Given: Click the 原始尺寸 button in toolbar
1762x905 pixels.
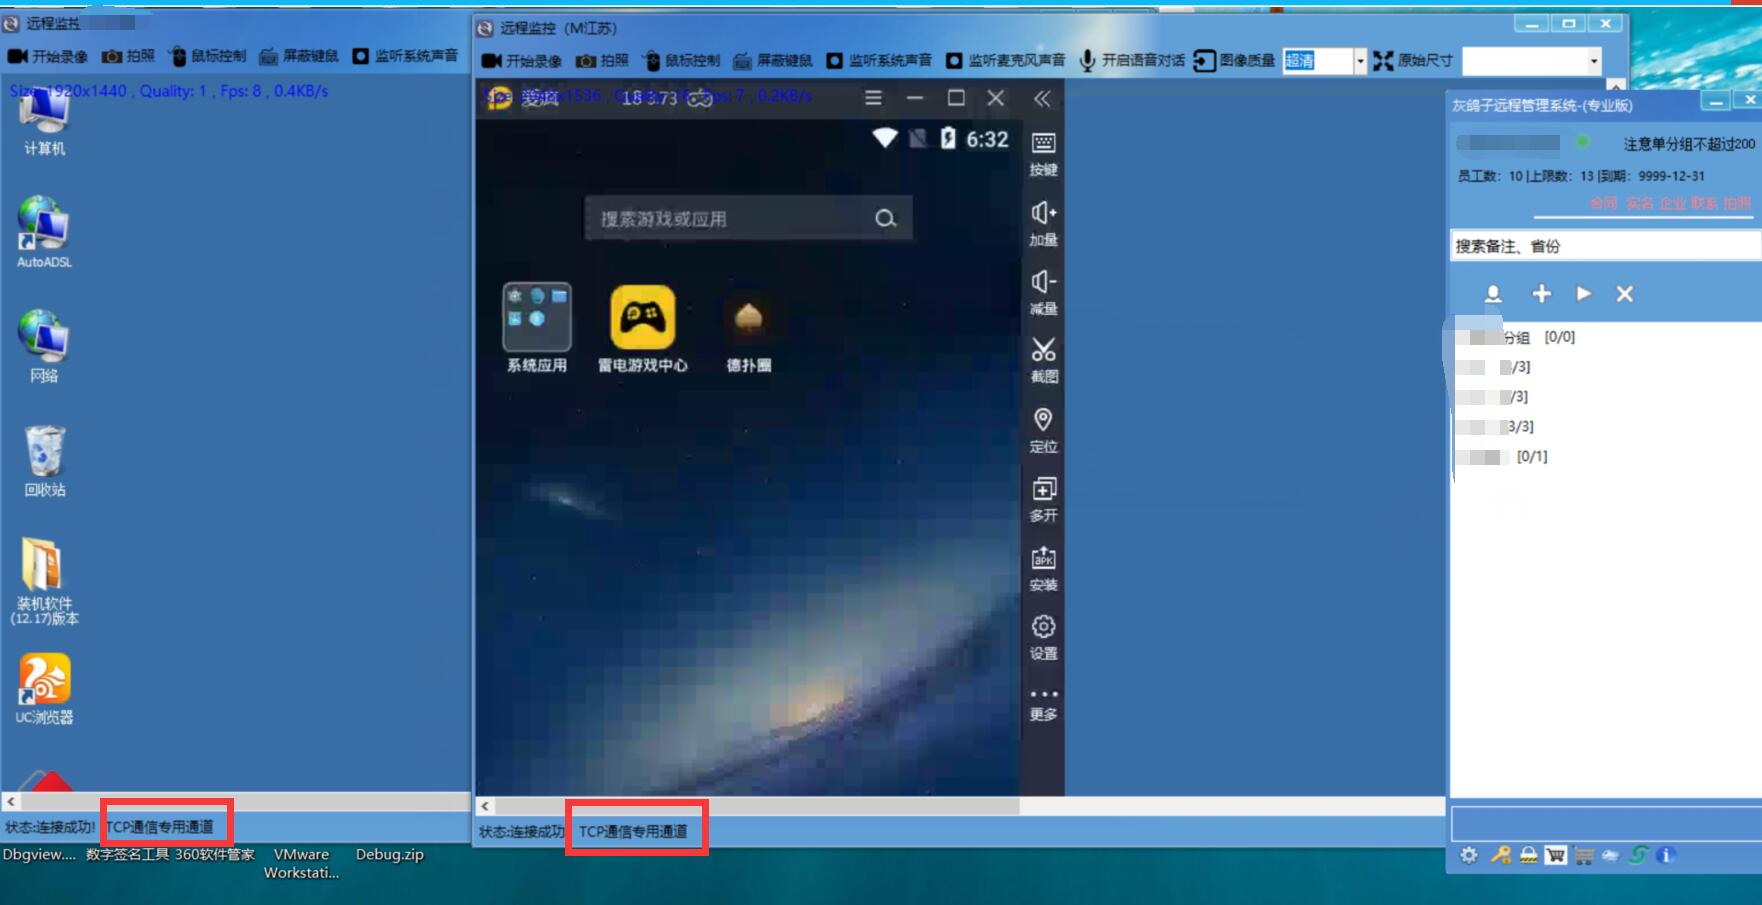Looking at the screenshot, I should (x=1413, y=61).
